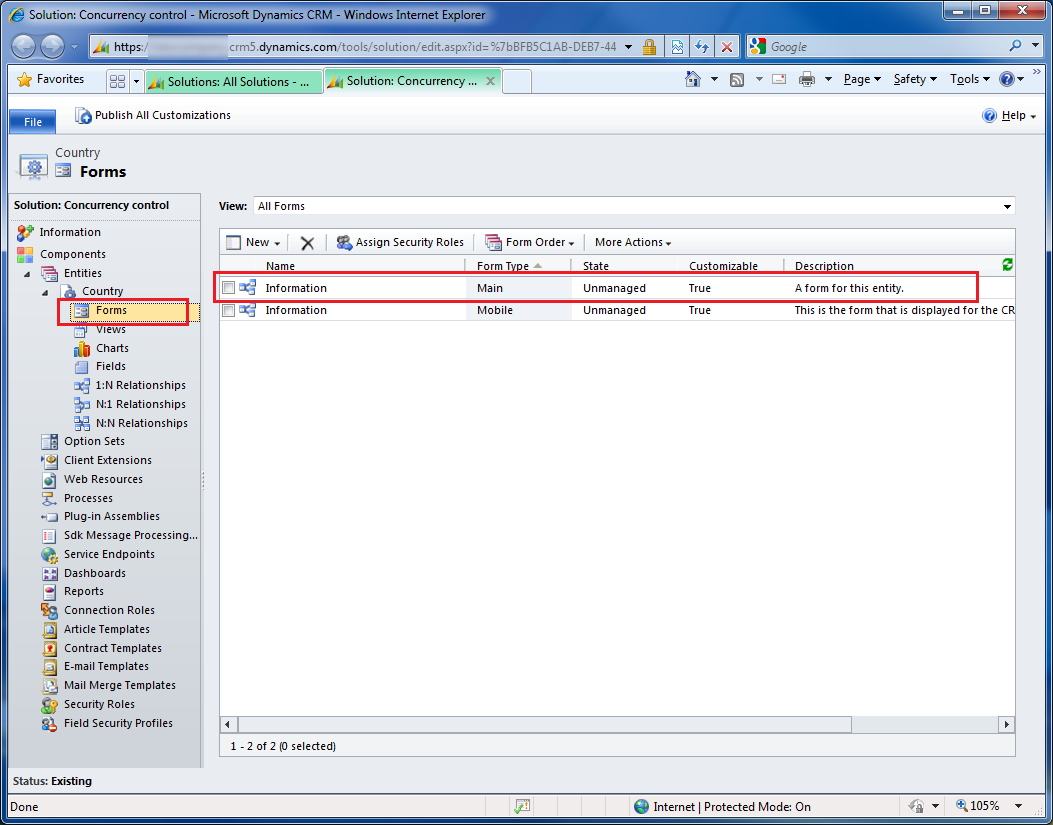Viewport: 1053px width, 825px height.
Task: Click the Security Roles icon
Action: pos(50,705)
